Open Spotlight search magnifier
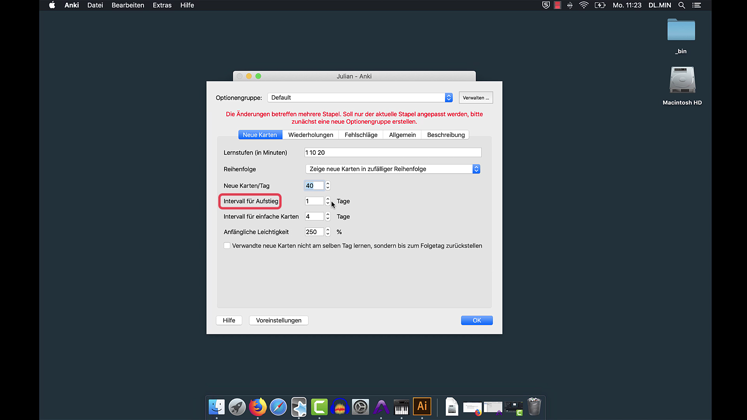 tap(682, 5)
